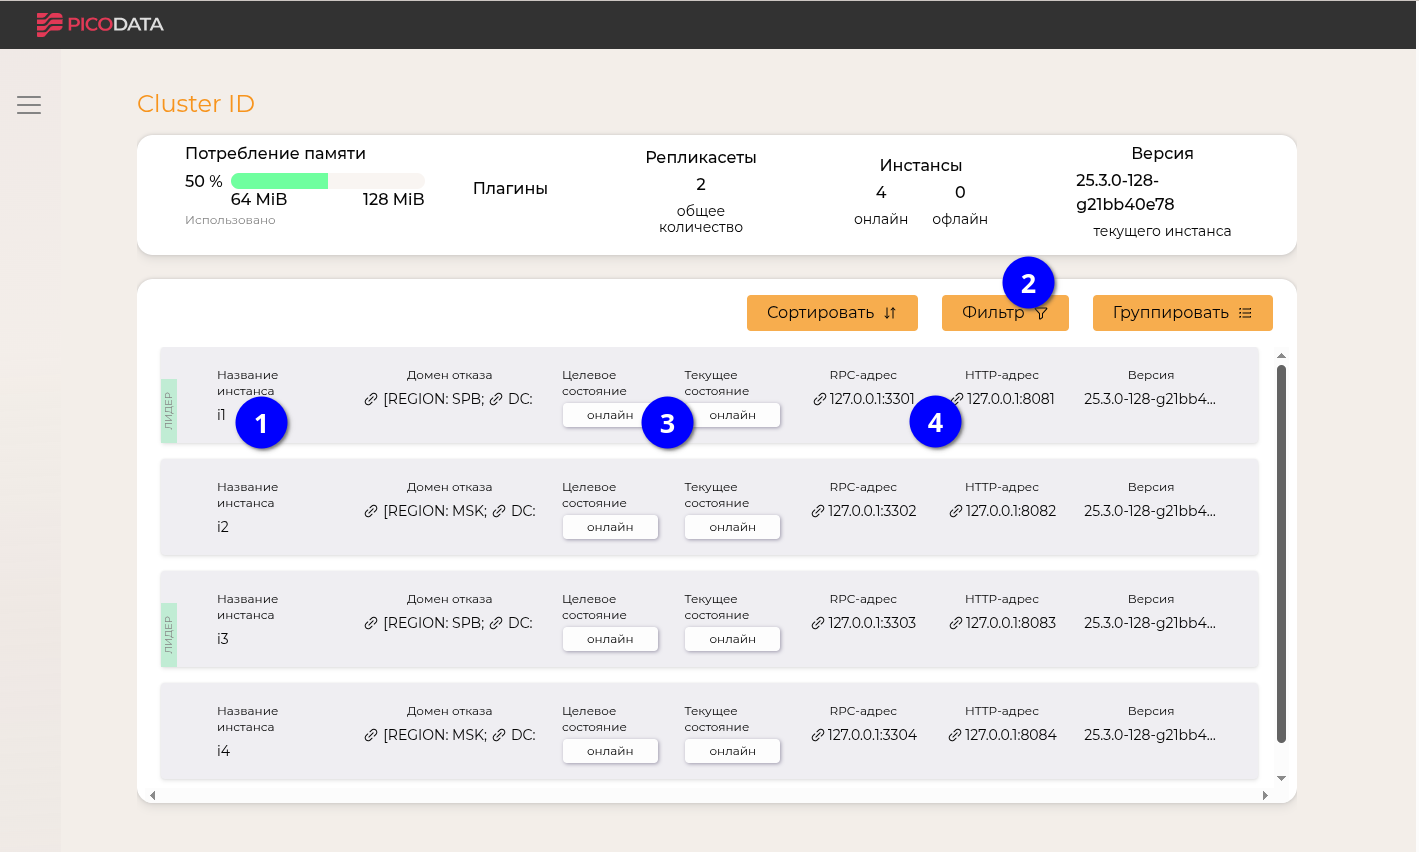Open RPC address 127.0.0.1:3303 link

[871, 623]
